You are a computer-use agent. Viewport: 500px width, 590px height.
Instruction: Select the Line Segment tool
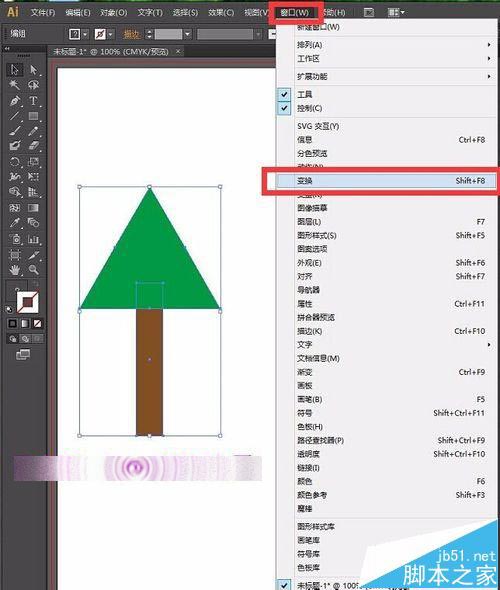click(x=15, y=116)
